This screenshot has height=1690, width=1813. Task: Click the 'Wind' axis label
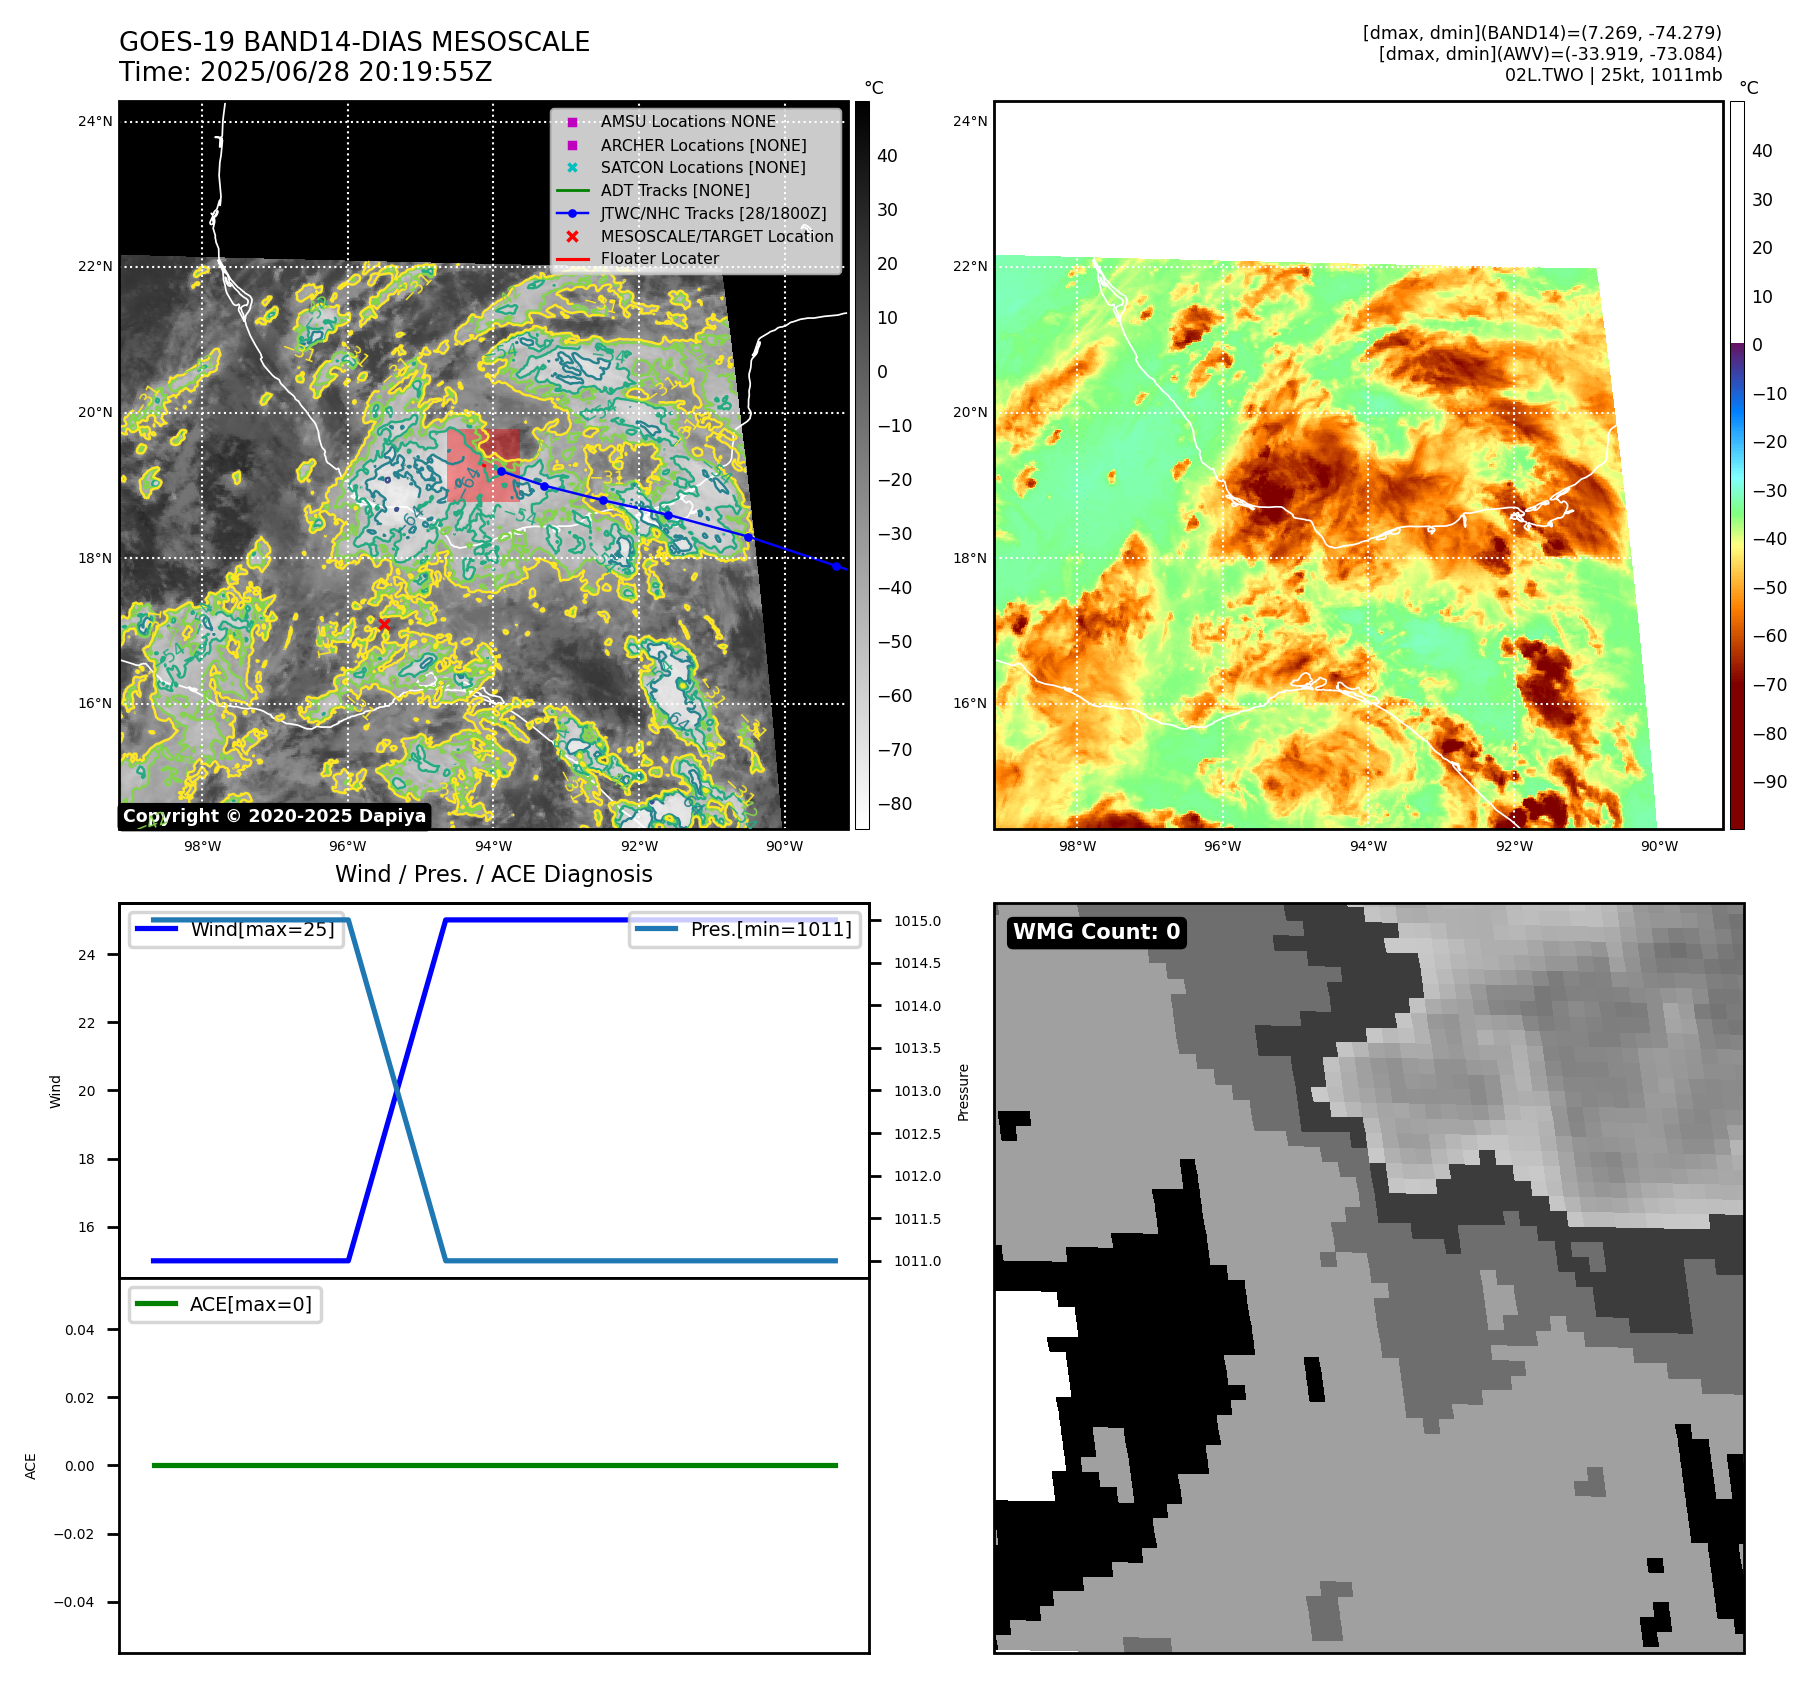[55, 1091]
